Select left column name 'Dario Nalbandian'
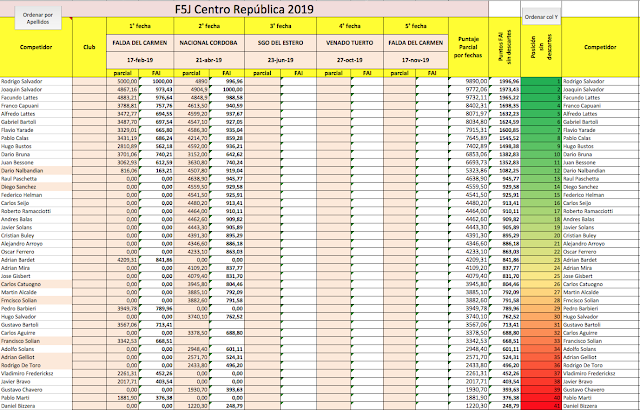Image resolution: width=640 pixels, height=410 pixels. point(22,171)
